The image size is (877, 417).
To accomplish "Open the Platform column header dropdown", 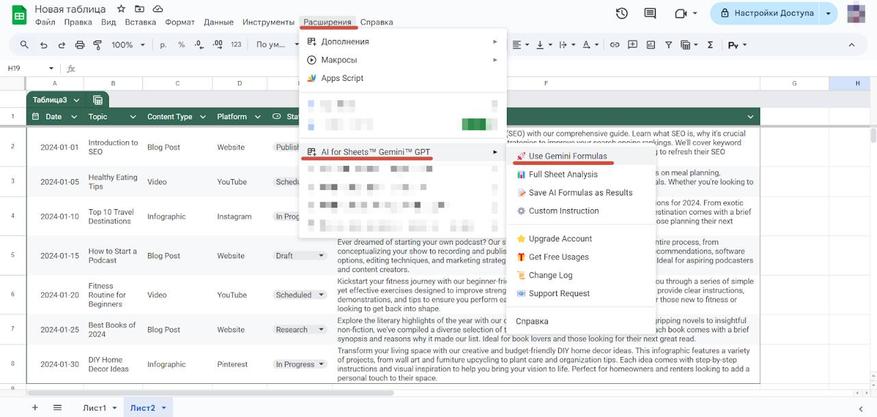I will pyautogui.click(x=257, y=117).
